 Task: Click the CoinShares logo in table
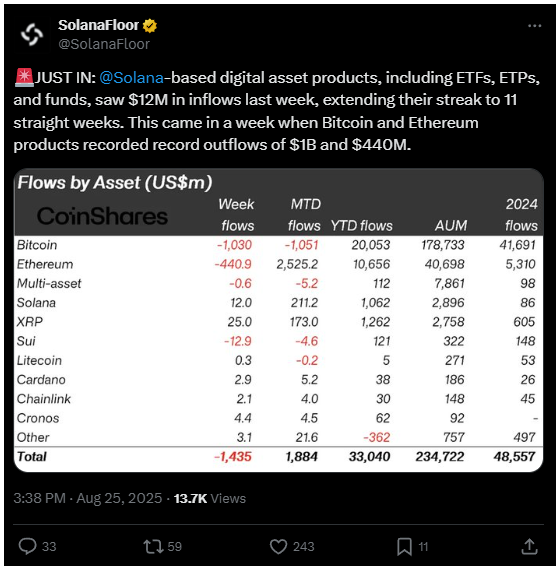(102, 216)
